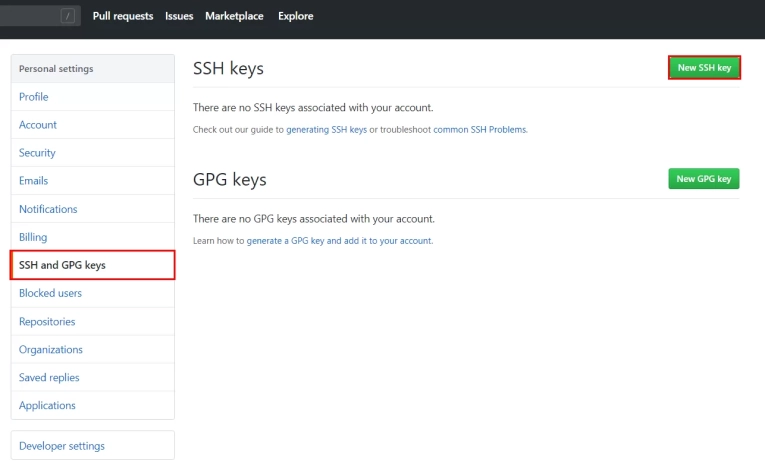Open Blocked users settings page
765x468 pixels.
pos(50,293)
